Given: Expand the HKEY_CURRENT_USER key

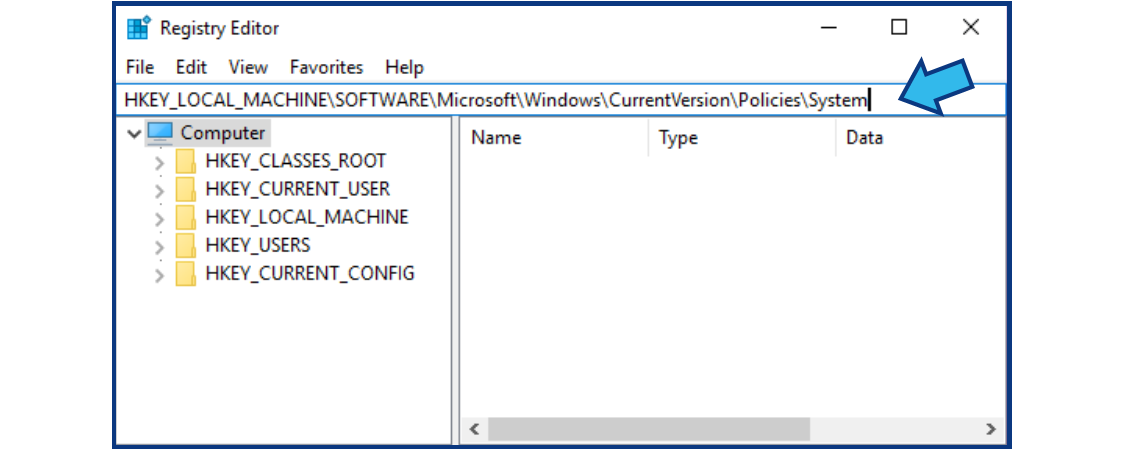Looking at the screenshot, I should click(159, 191).
